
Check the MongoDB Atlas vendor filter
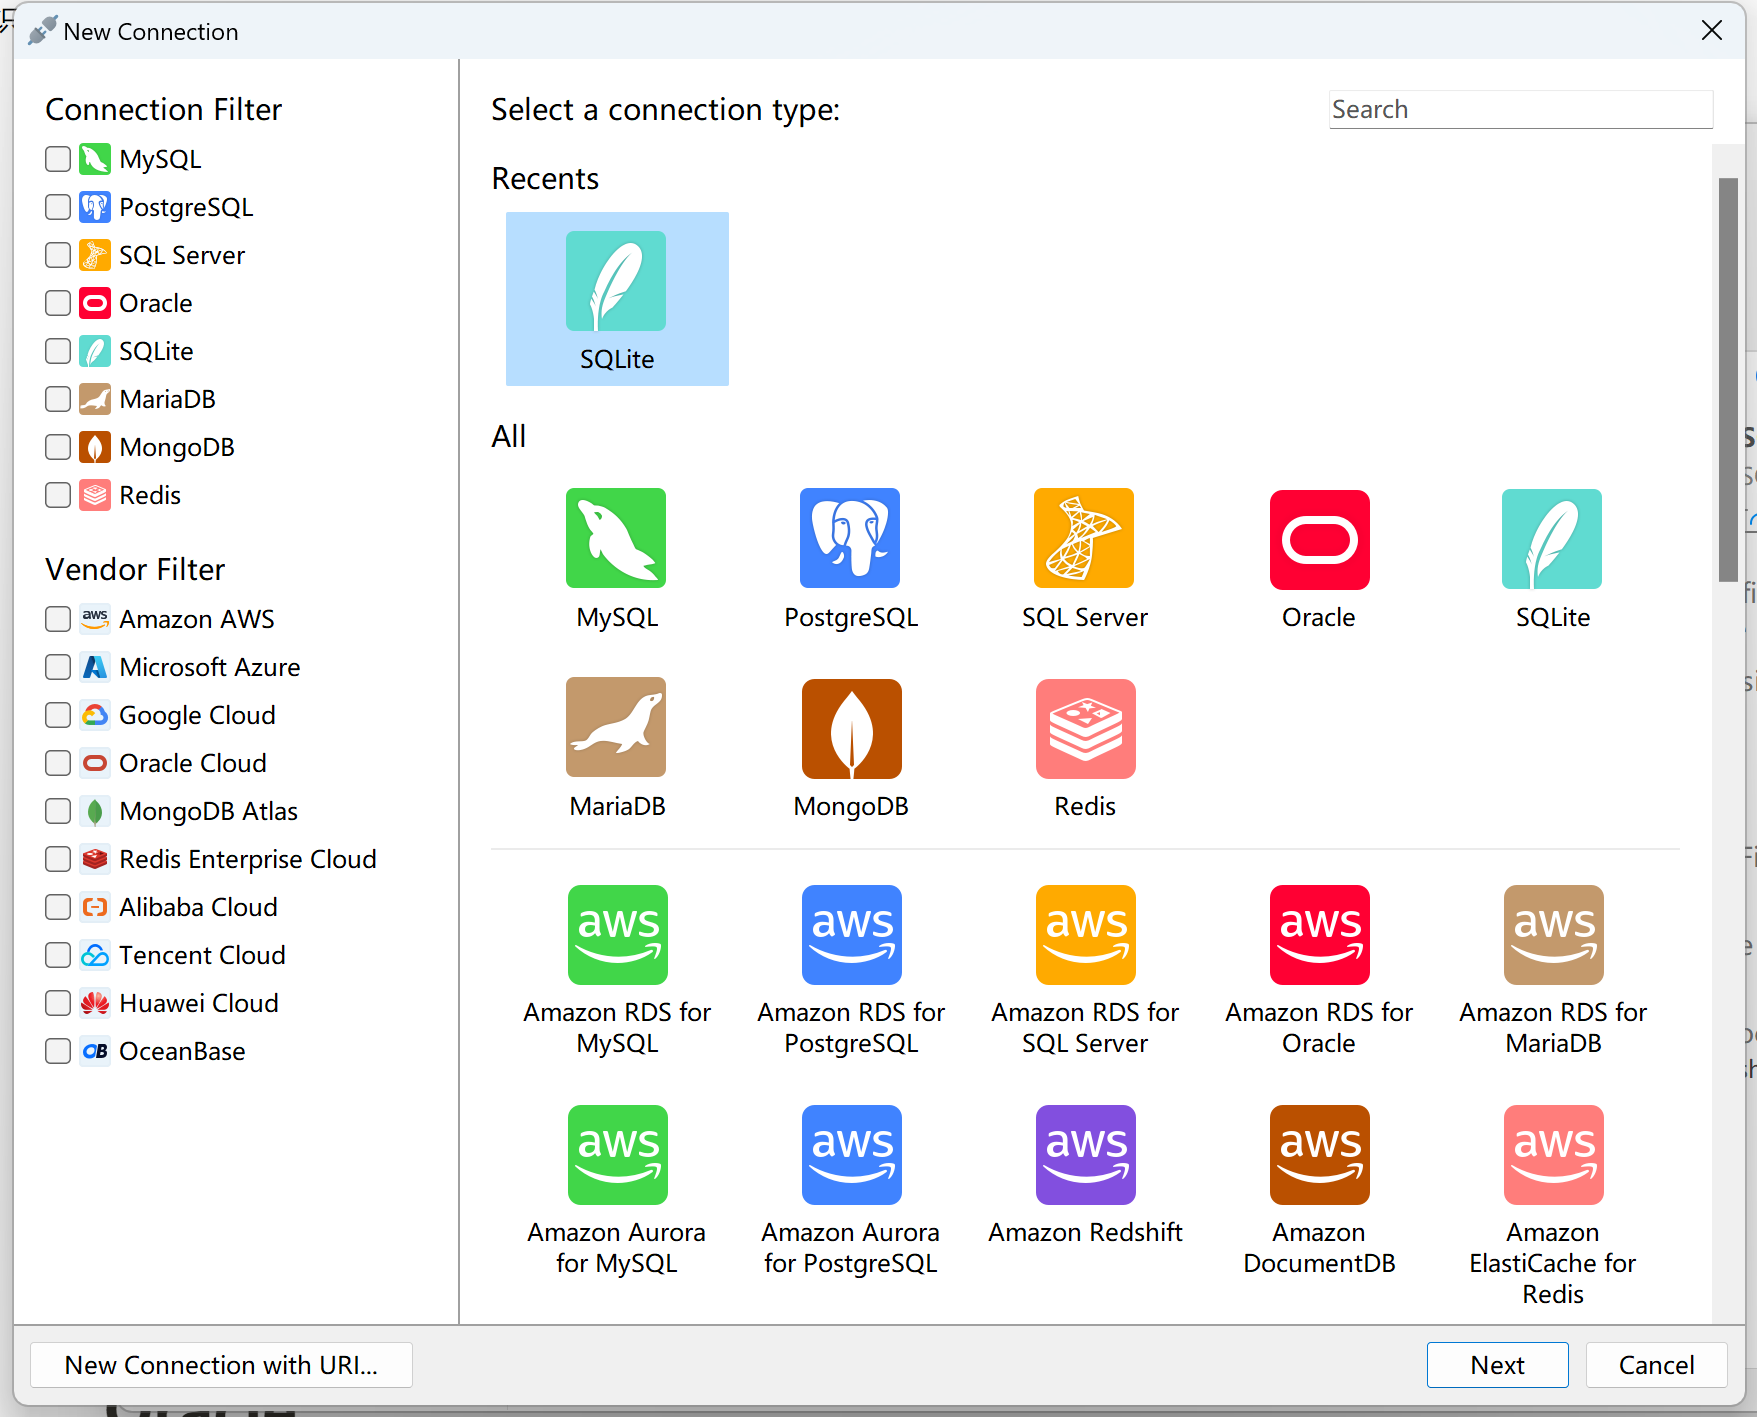coord(58,811)
